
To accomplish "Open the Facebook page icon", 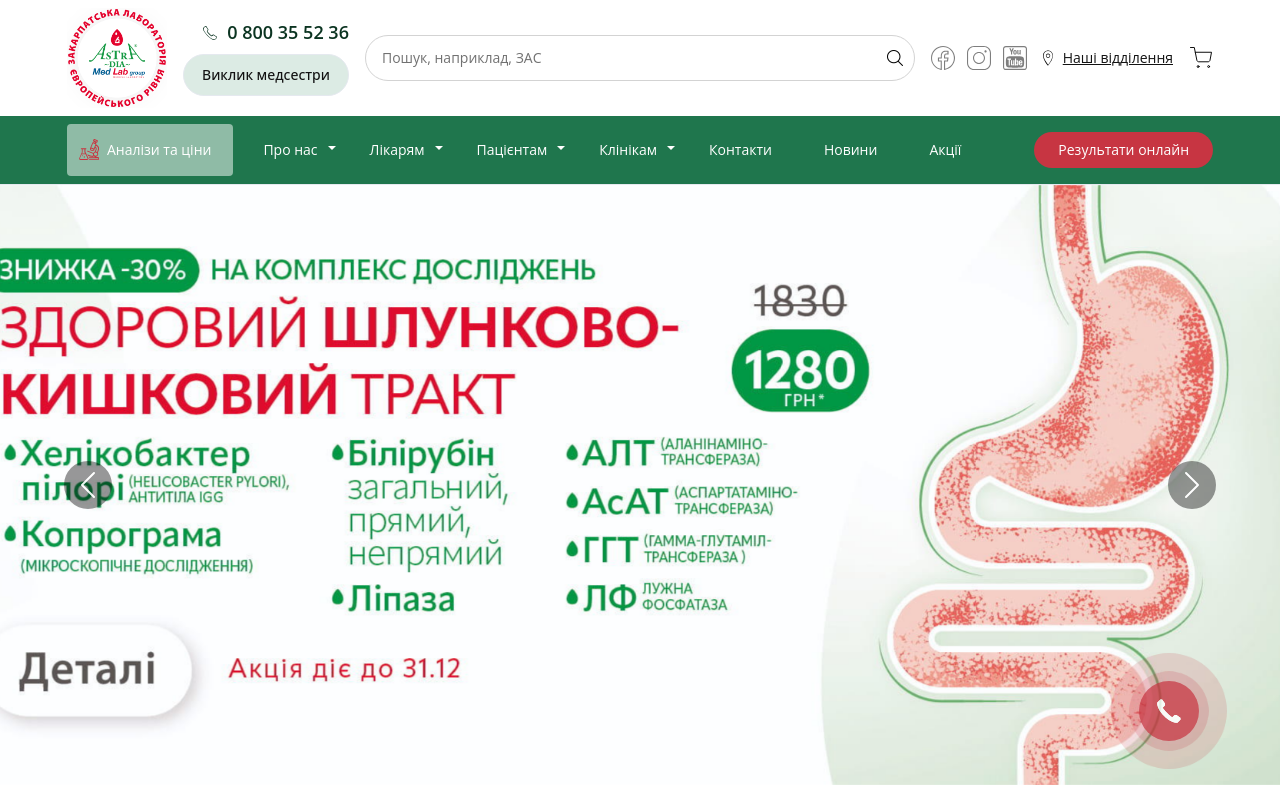I will coord(943,58).
